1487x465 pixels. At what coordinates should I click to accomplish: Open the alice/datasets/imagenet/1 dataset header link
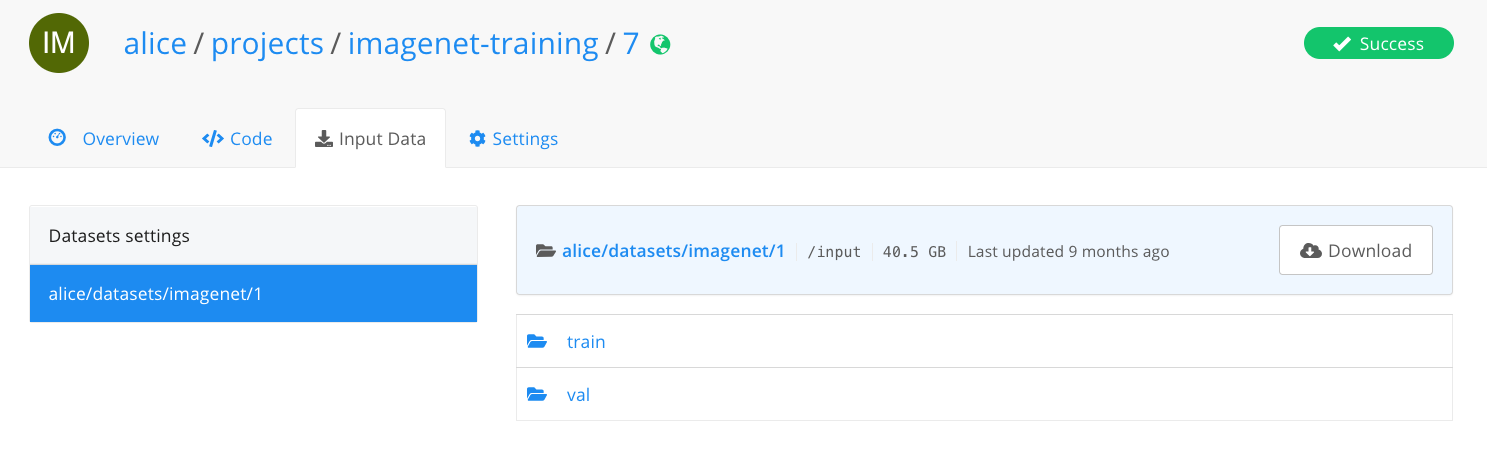pos(673,251)
